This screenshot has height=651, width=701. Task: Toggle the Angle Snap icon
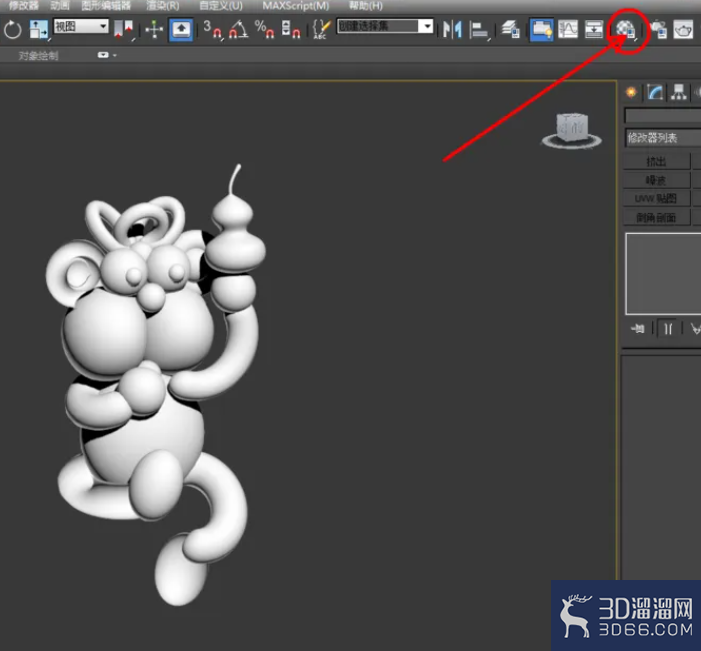click(238, 30)
